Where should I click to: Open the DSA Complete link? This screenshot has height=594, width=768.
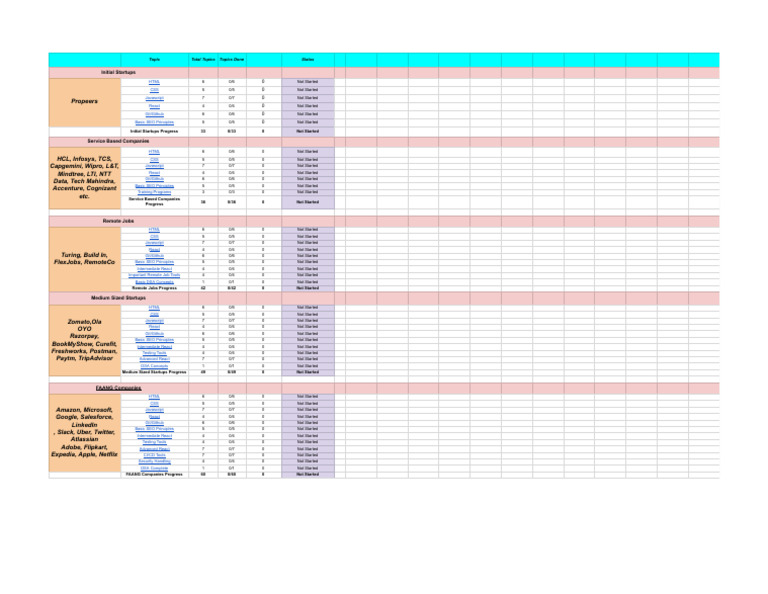coord(154,468)
